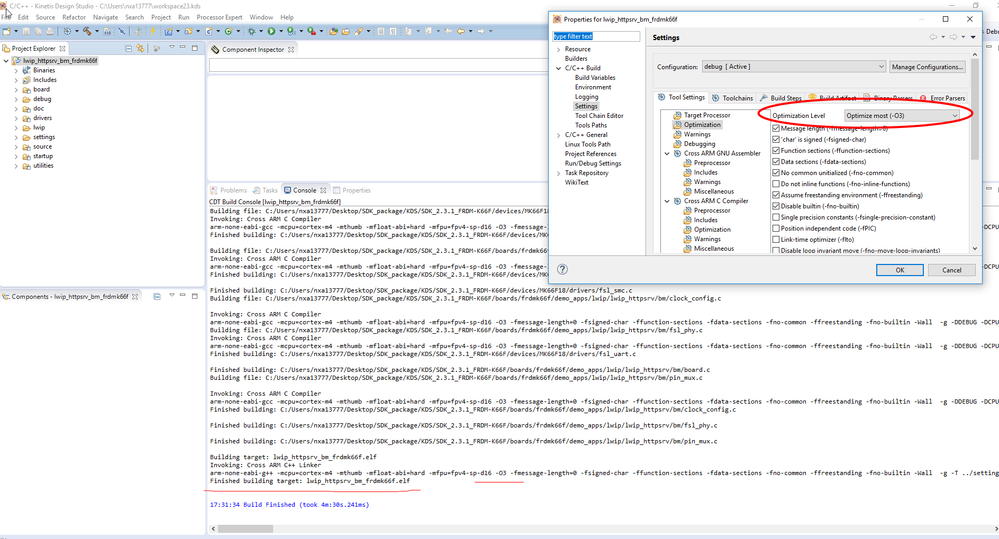Open the Navigate menu
The image size is (999, 539).
(x=105, y=17)
